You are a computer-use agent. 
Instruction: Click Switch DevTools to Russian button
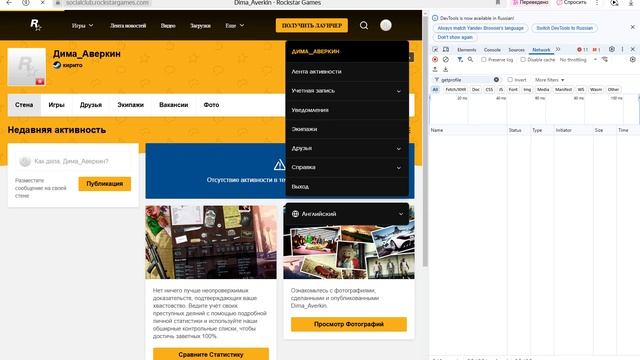click(564, 28)
